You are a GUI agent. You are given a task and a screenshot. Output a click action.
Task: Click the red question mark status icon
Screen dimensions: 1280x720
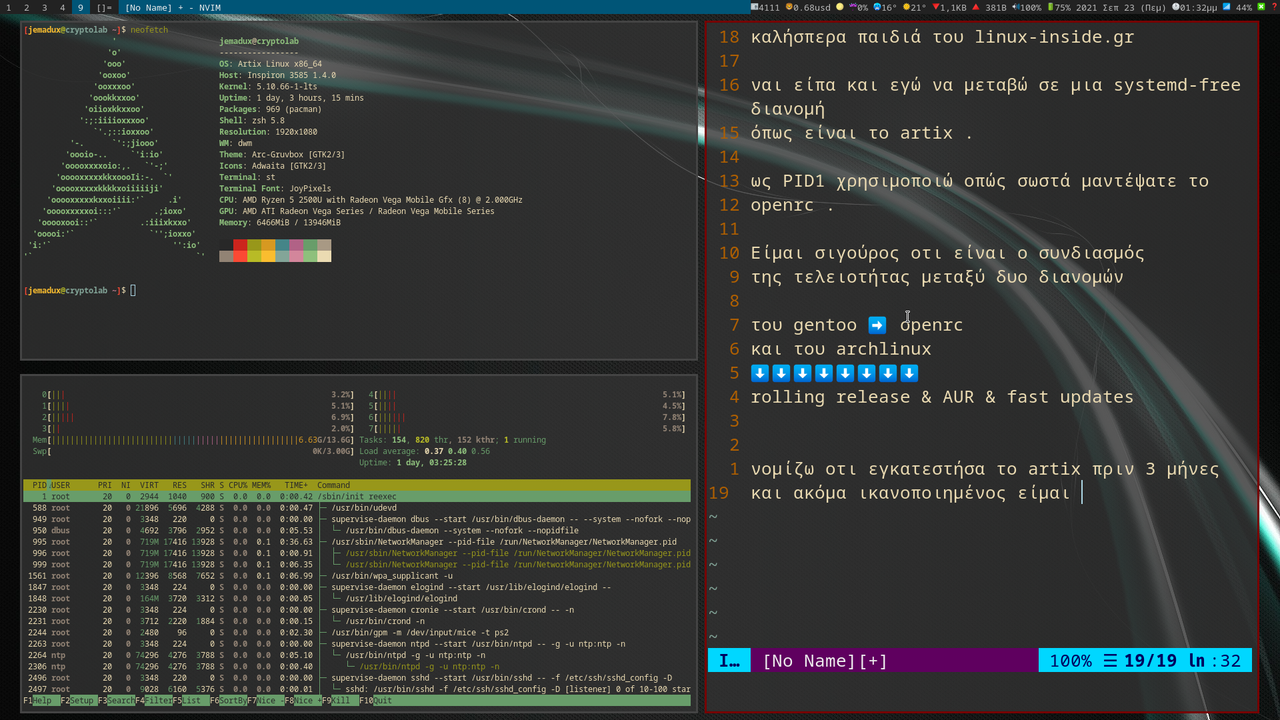tap(1274, 7)
